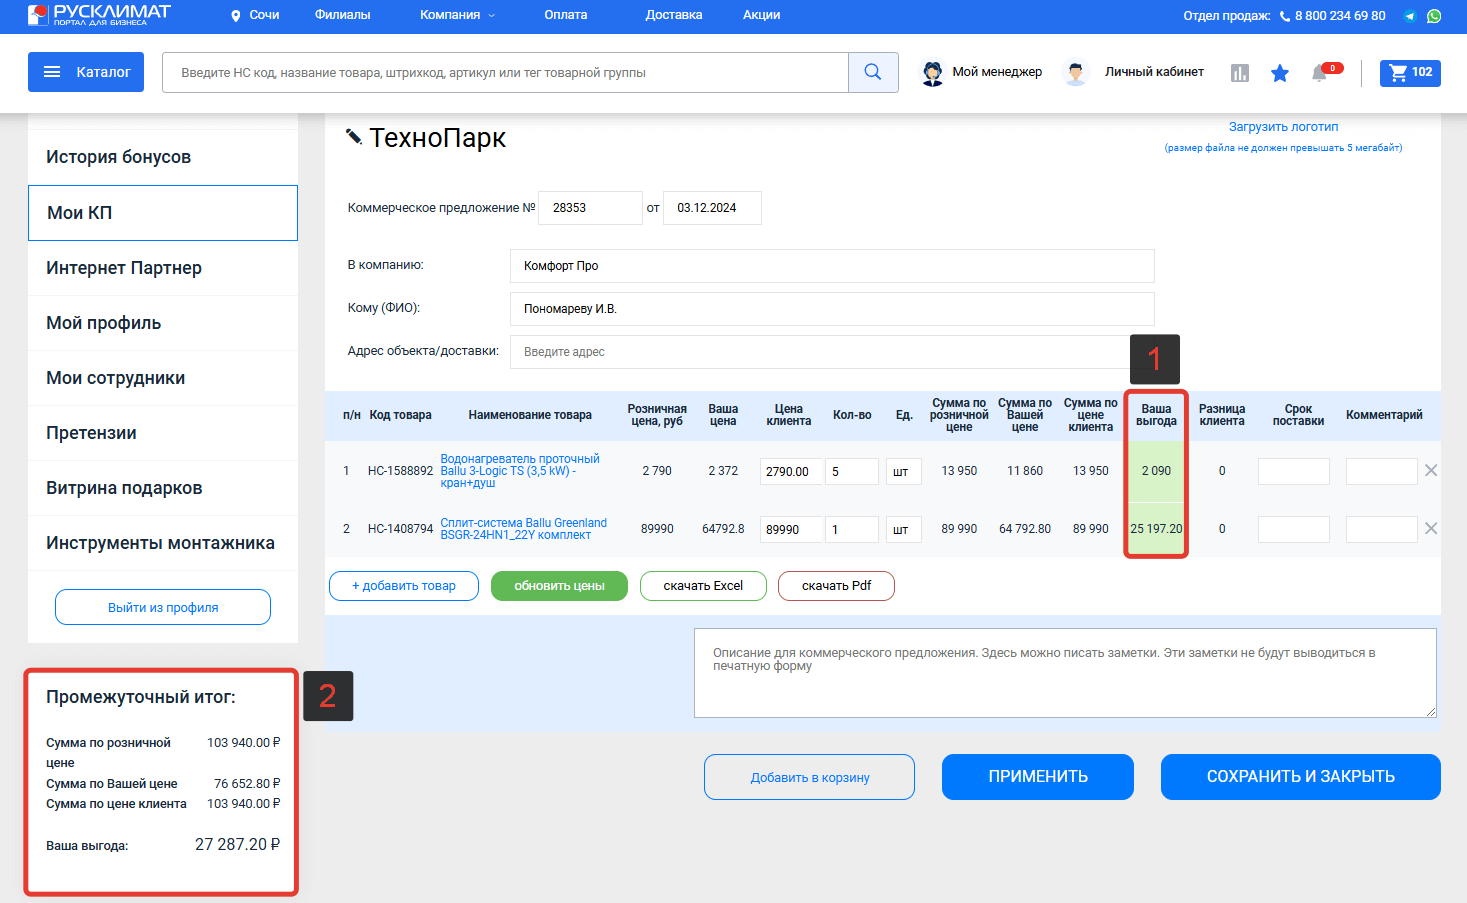Click the product code HC-1408794
Viewport: 1467px width, 903px height.
pyautogui.click(x=401, y=529)
